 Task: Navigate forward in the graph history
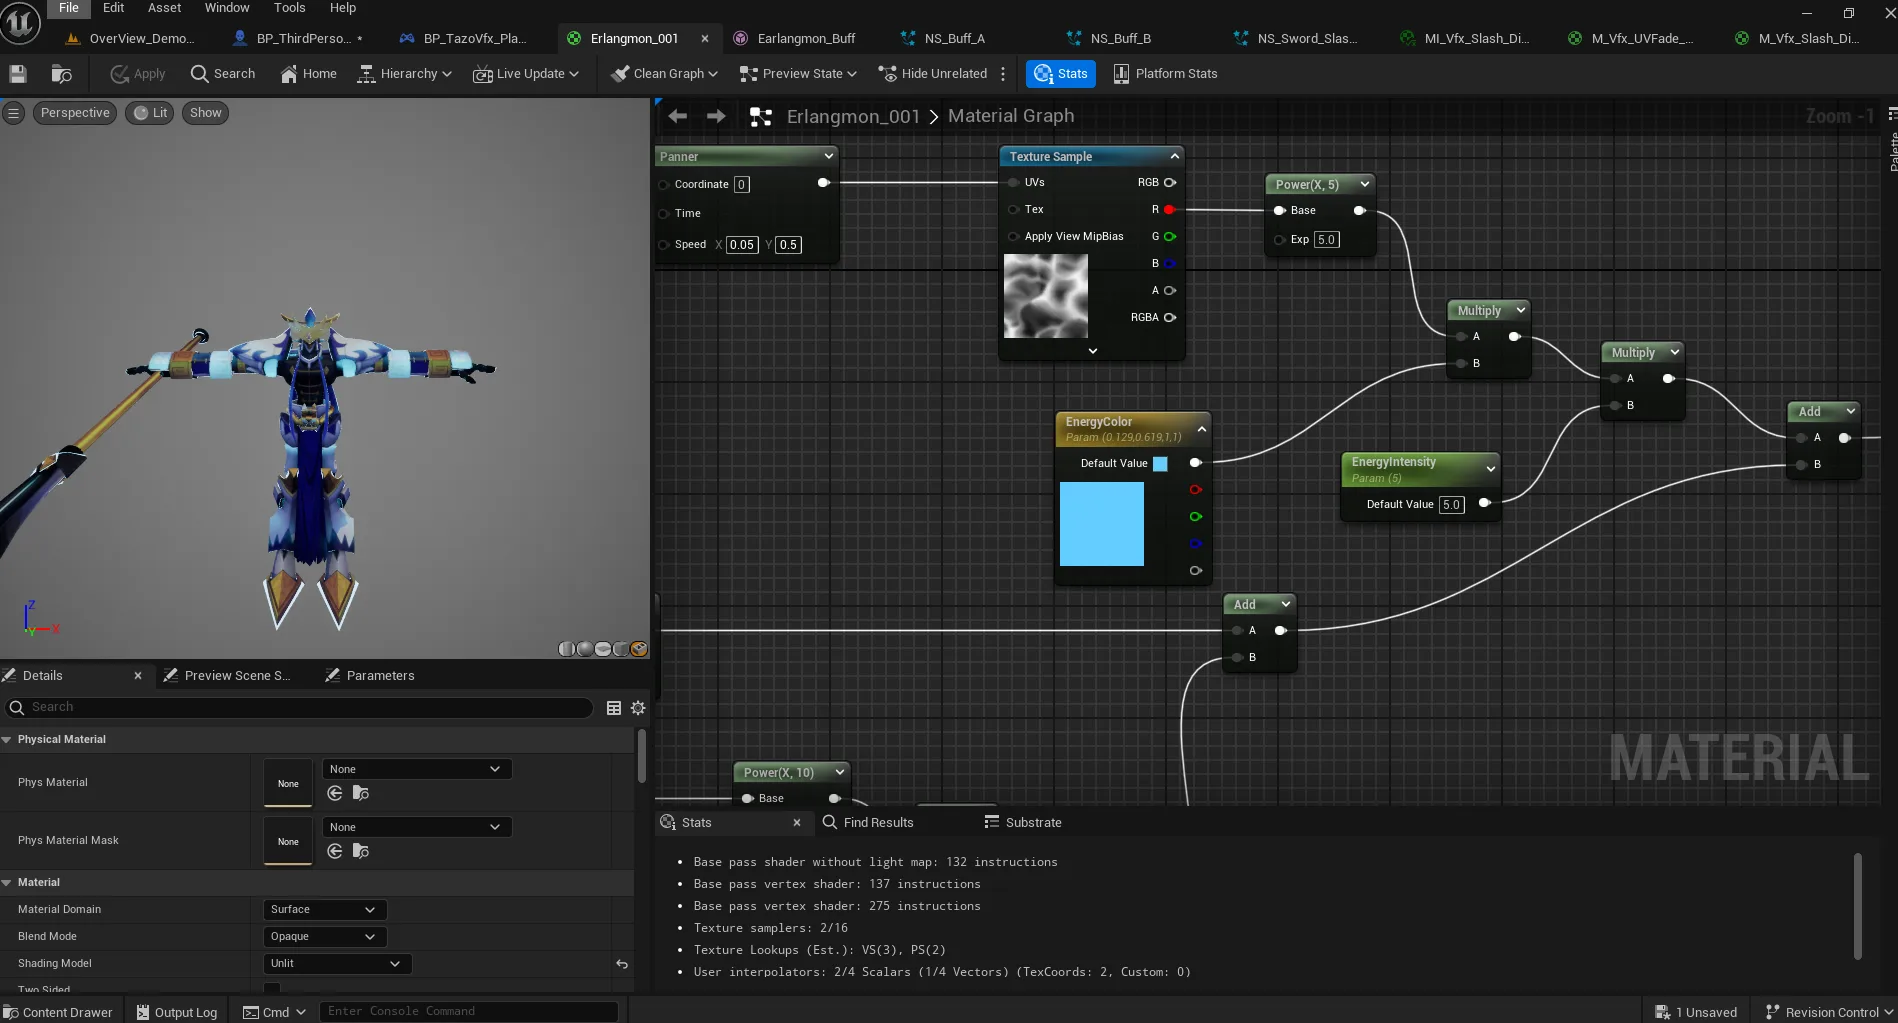pyautogui.click(x=716, y=116)
